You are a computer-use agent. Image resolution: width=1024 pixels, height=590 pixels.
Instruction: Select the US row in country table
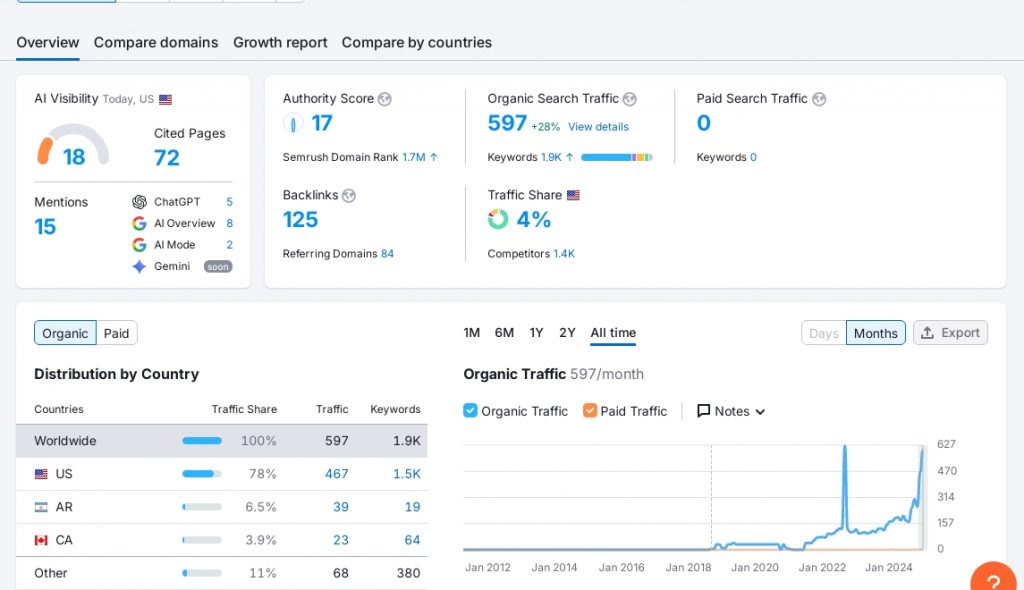pos(221,474)
